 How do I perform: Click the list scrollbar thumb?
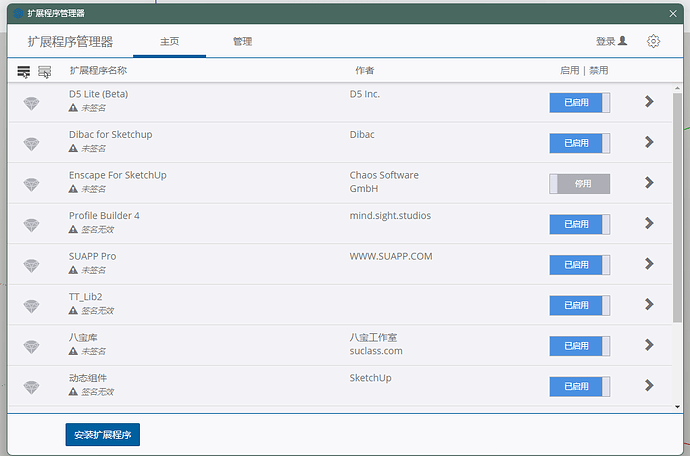(x=677, y=208)
